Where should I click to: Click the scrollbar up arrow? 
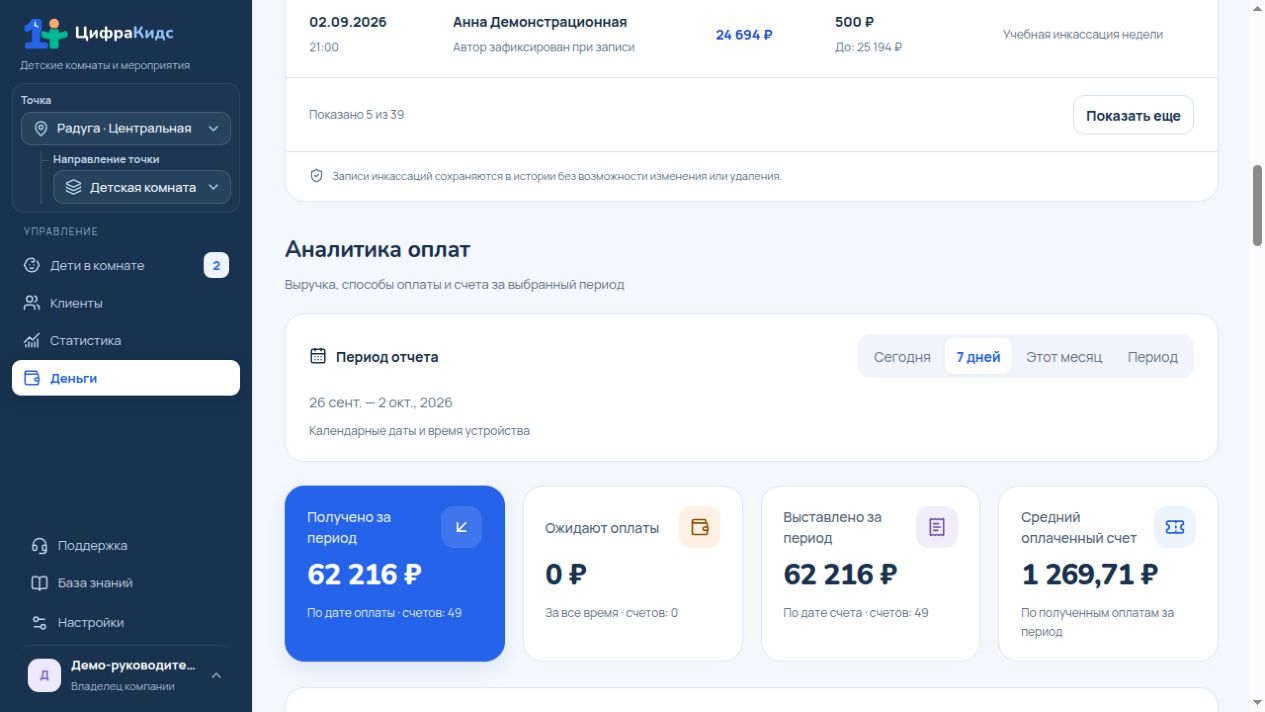tap(1257, 8)
